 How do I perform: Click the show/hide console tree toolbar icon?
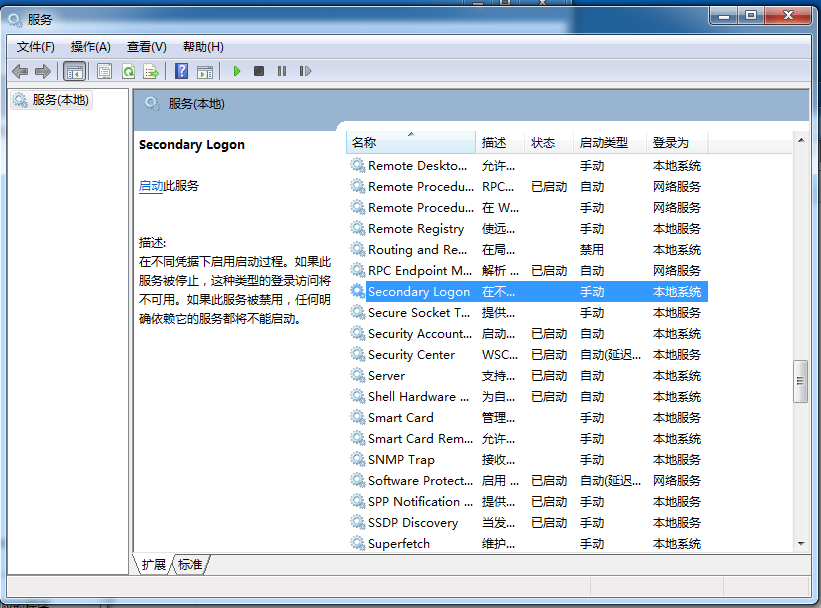(74, 71)
